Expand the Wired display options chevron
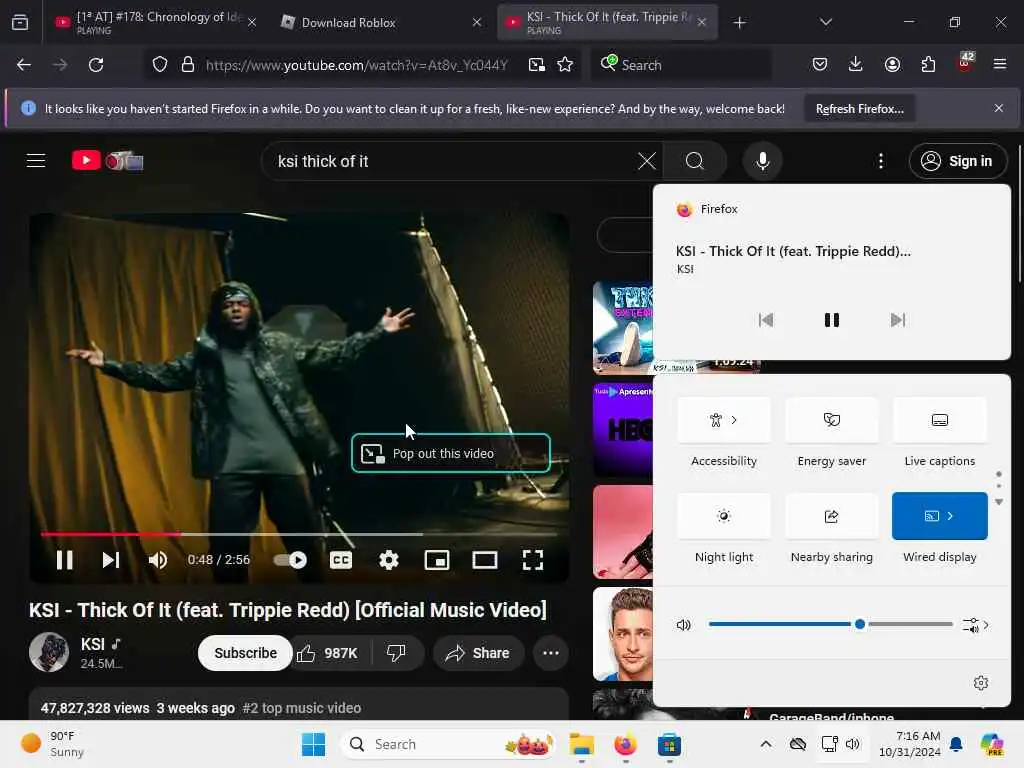 951,516
